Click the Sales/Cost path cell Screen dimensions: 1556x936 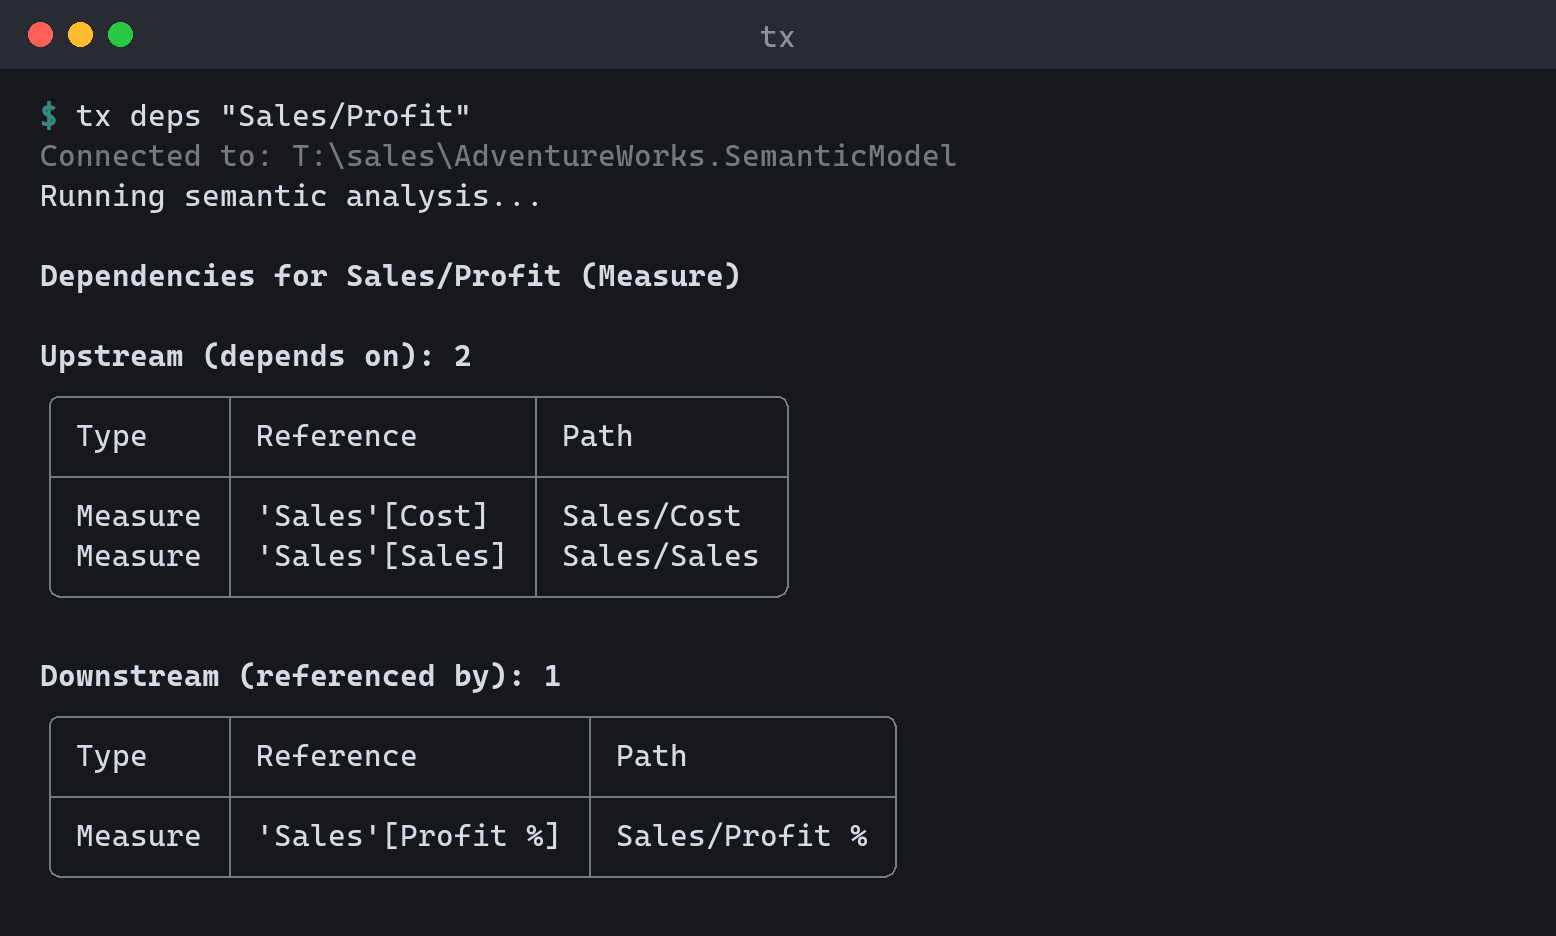(651, 516)
